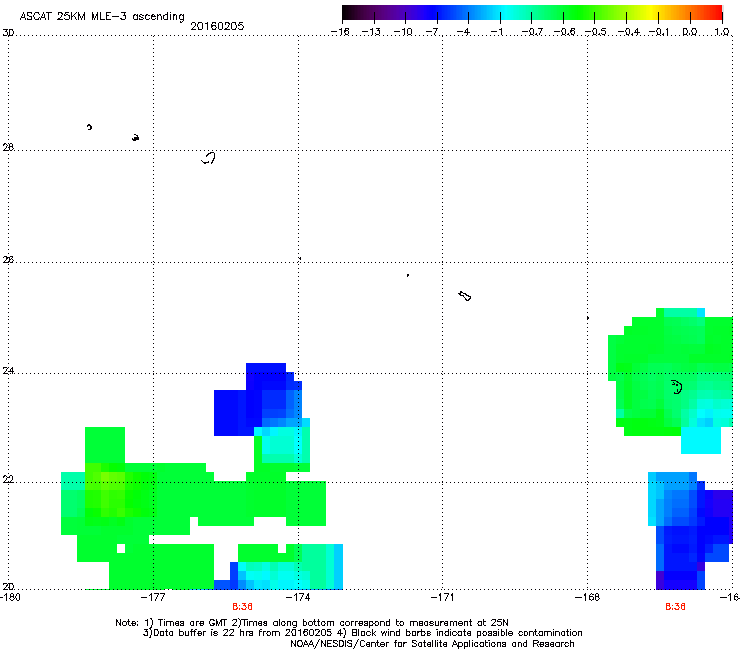Click the 1.0 color bar label
This screenshot has height=650, width=740.
coord(722,32)
